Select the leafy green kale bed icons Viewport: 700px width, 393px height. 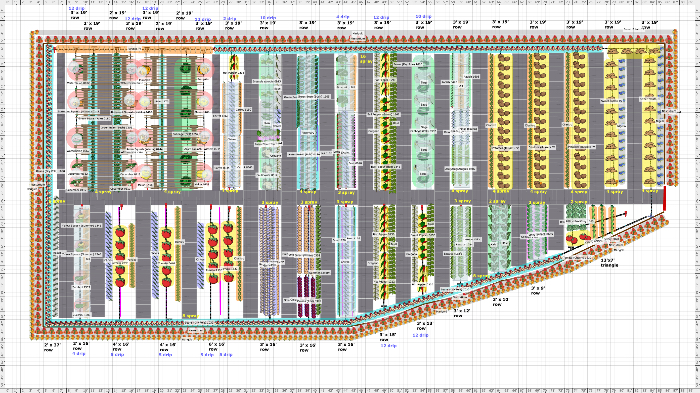pos(500,239)
